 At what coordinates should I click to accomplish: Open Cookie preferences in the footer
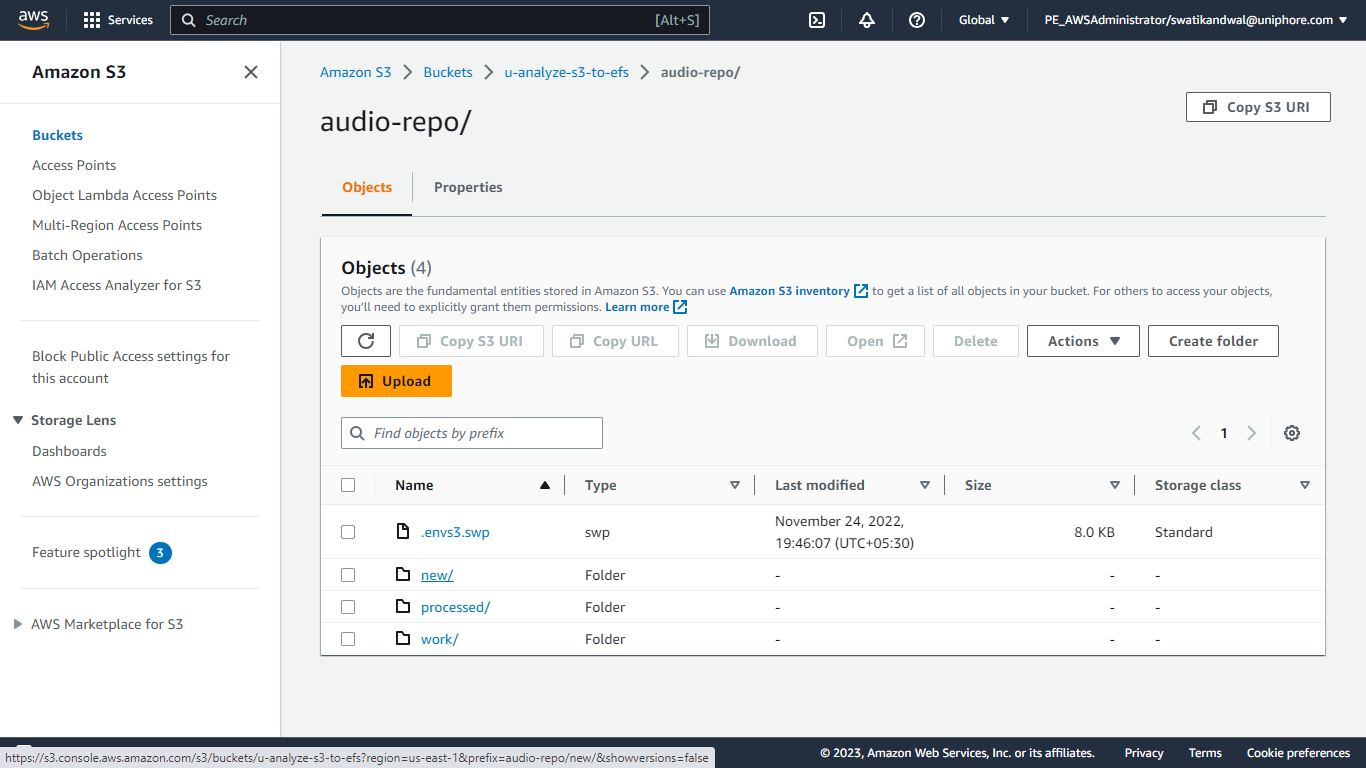tap(1298, 753)
